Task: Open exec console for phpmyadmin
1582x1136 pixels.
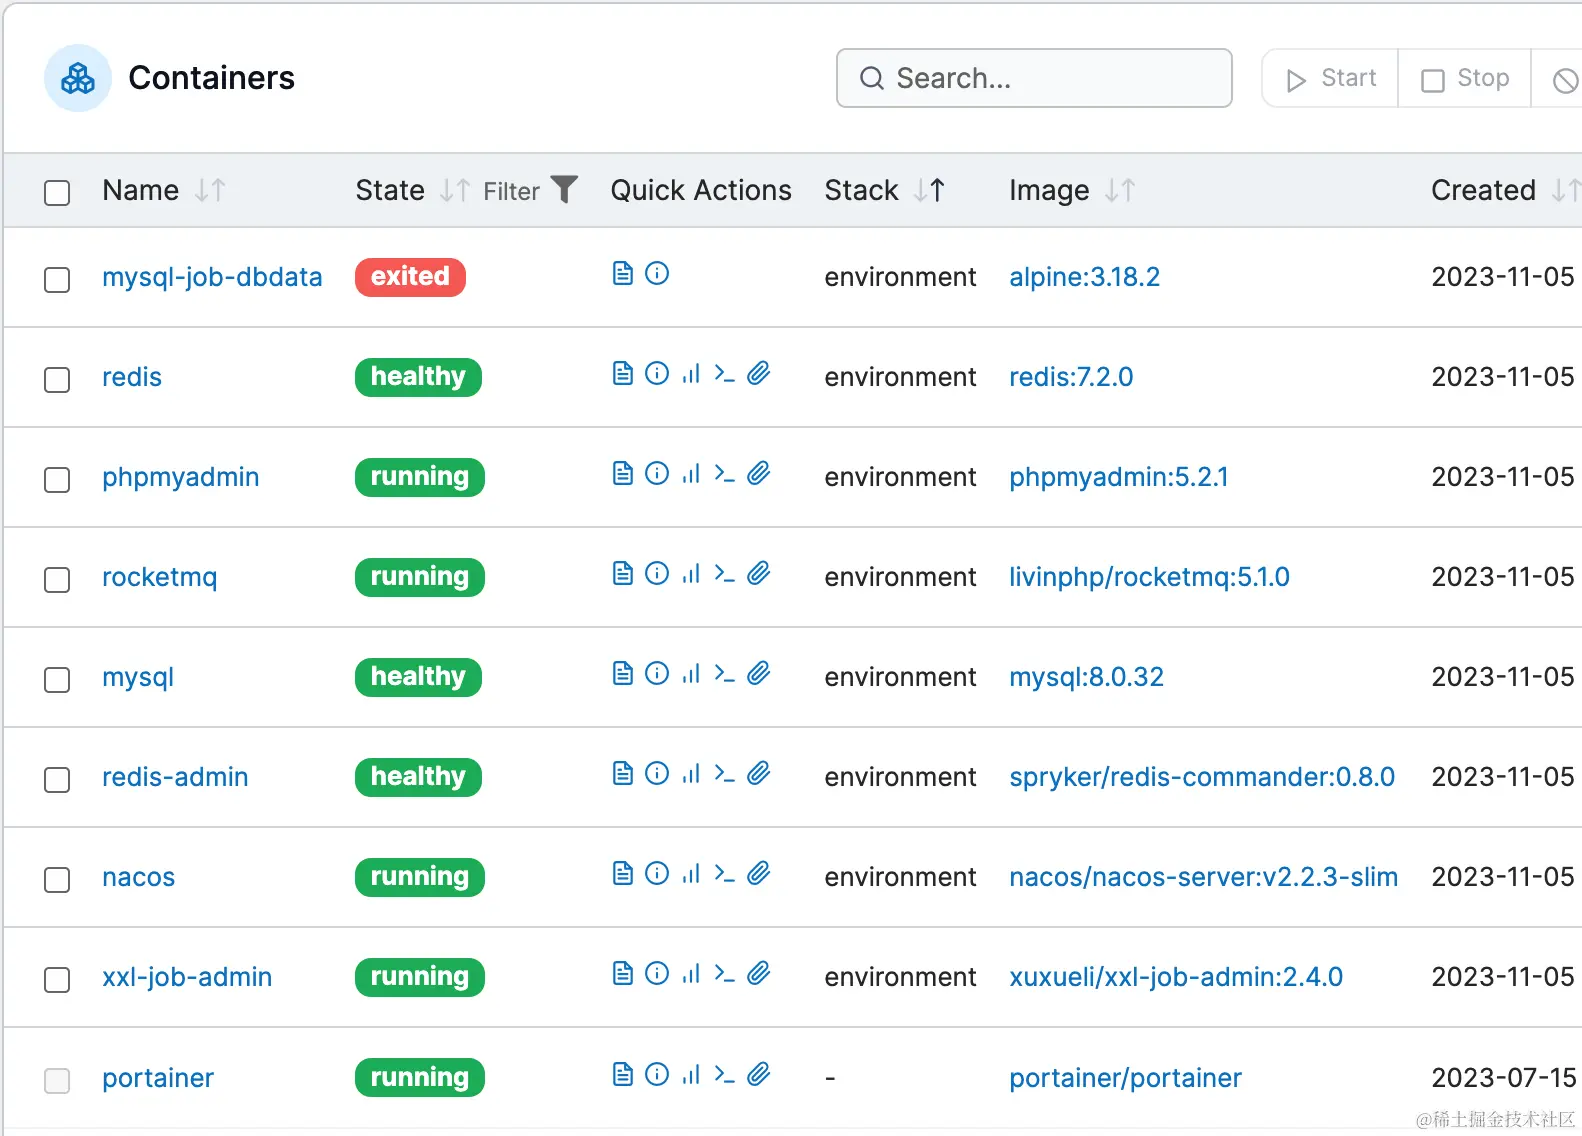Action: (725, 473)
